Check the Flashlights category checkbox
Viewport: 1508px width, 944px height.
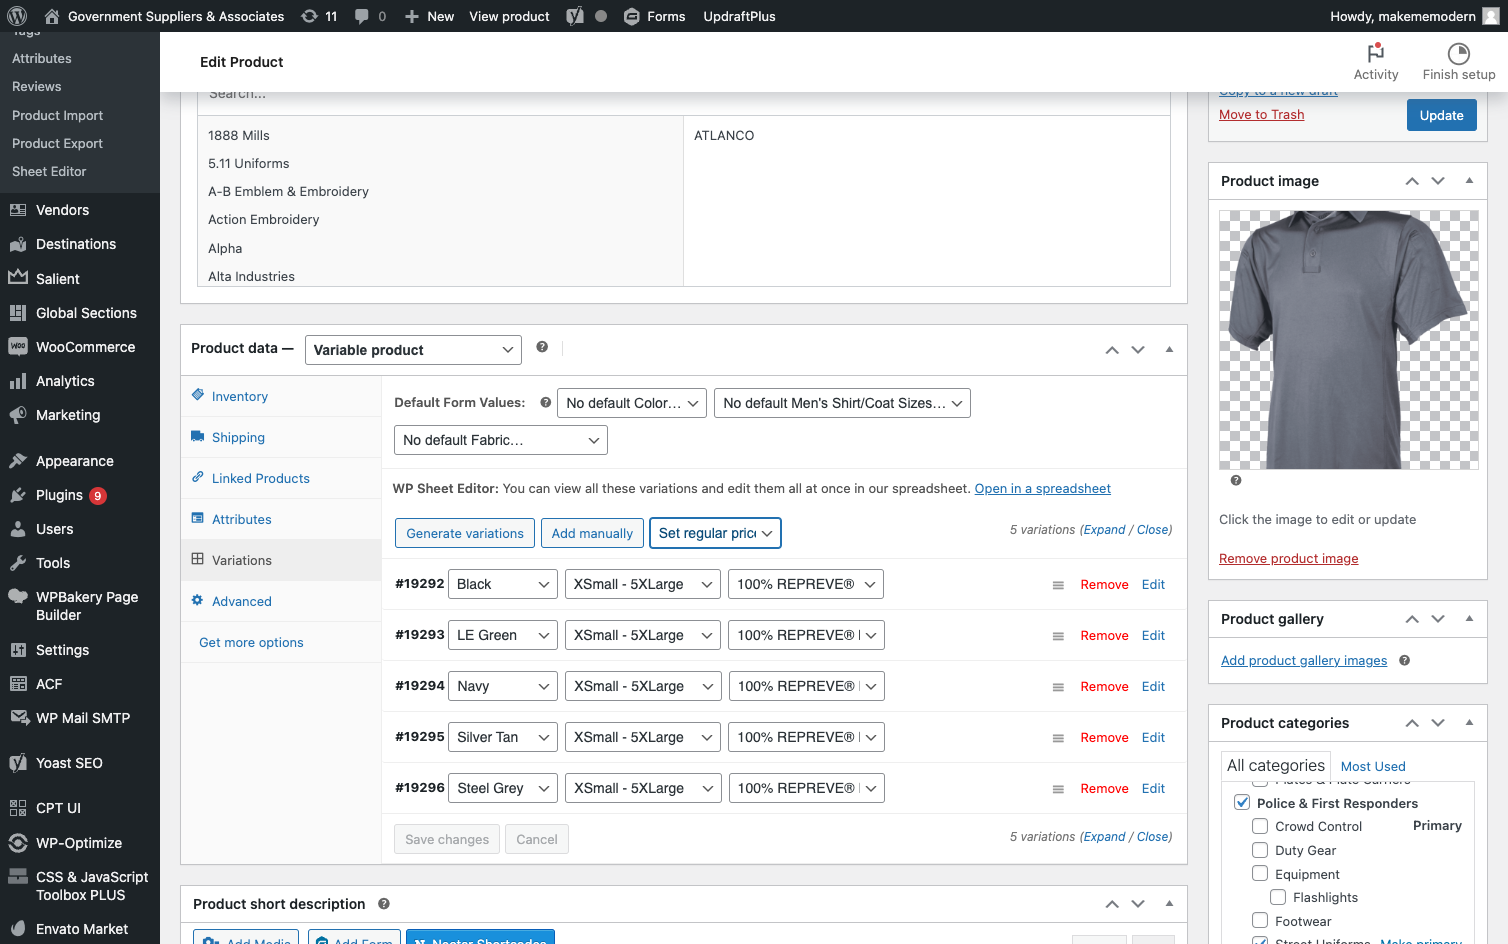coord(1278,897)
